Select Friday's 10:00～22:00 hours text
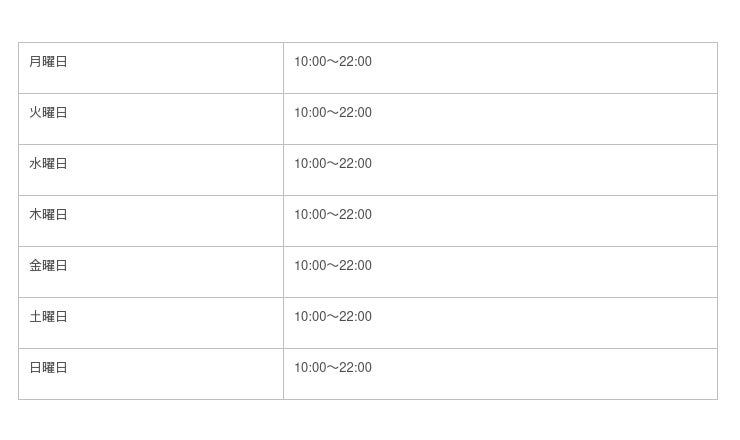Image resolution: width=740 pixels, height=440 pixels. click(333, 265)
